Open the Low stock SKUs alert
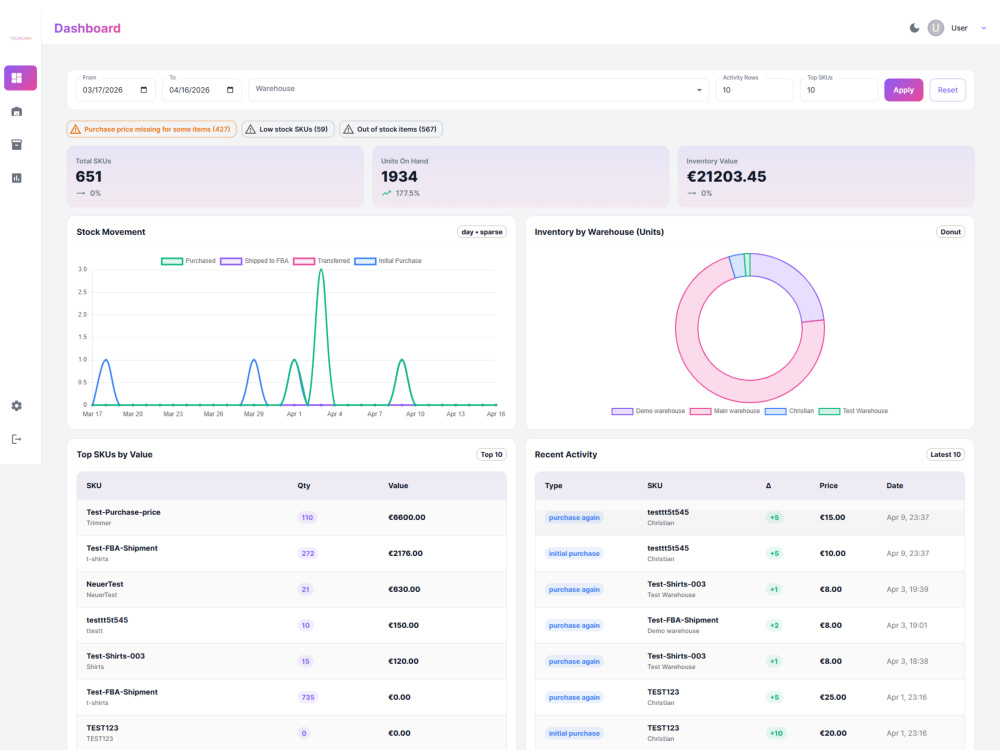Image resolution: width=1000 pixels, height=750 pixels. pyautogui.click(x=288, y=129)
